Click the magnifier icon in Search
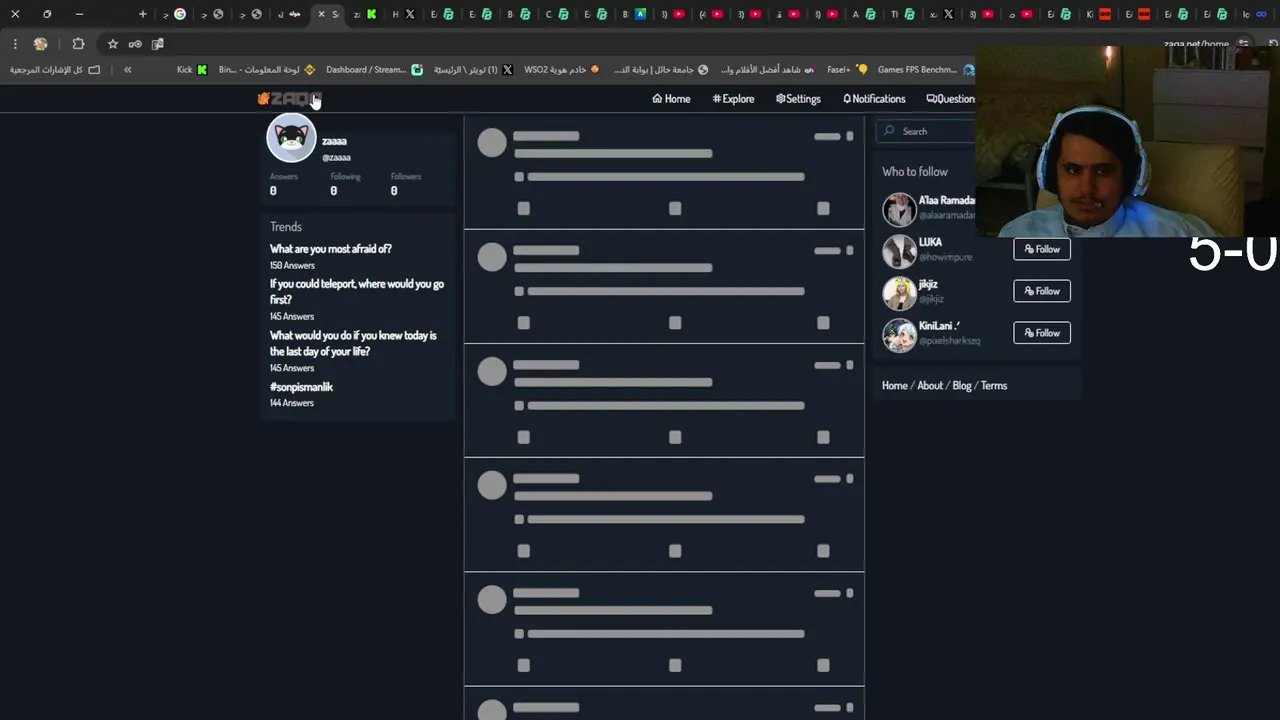The width and height of the screenshot is (1280, 720). (889, 131)
